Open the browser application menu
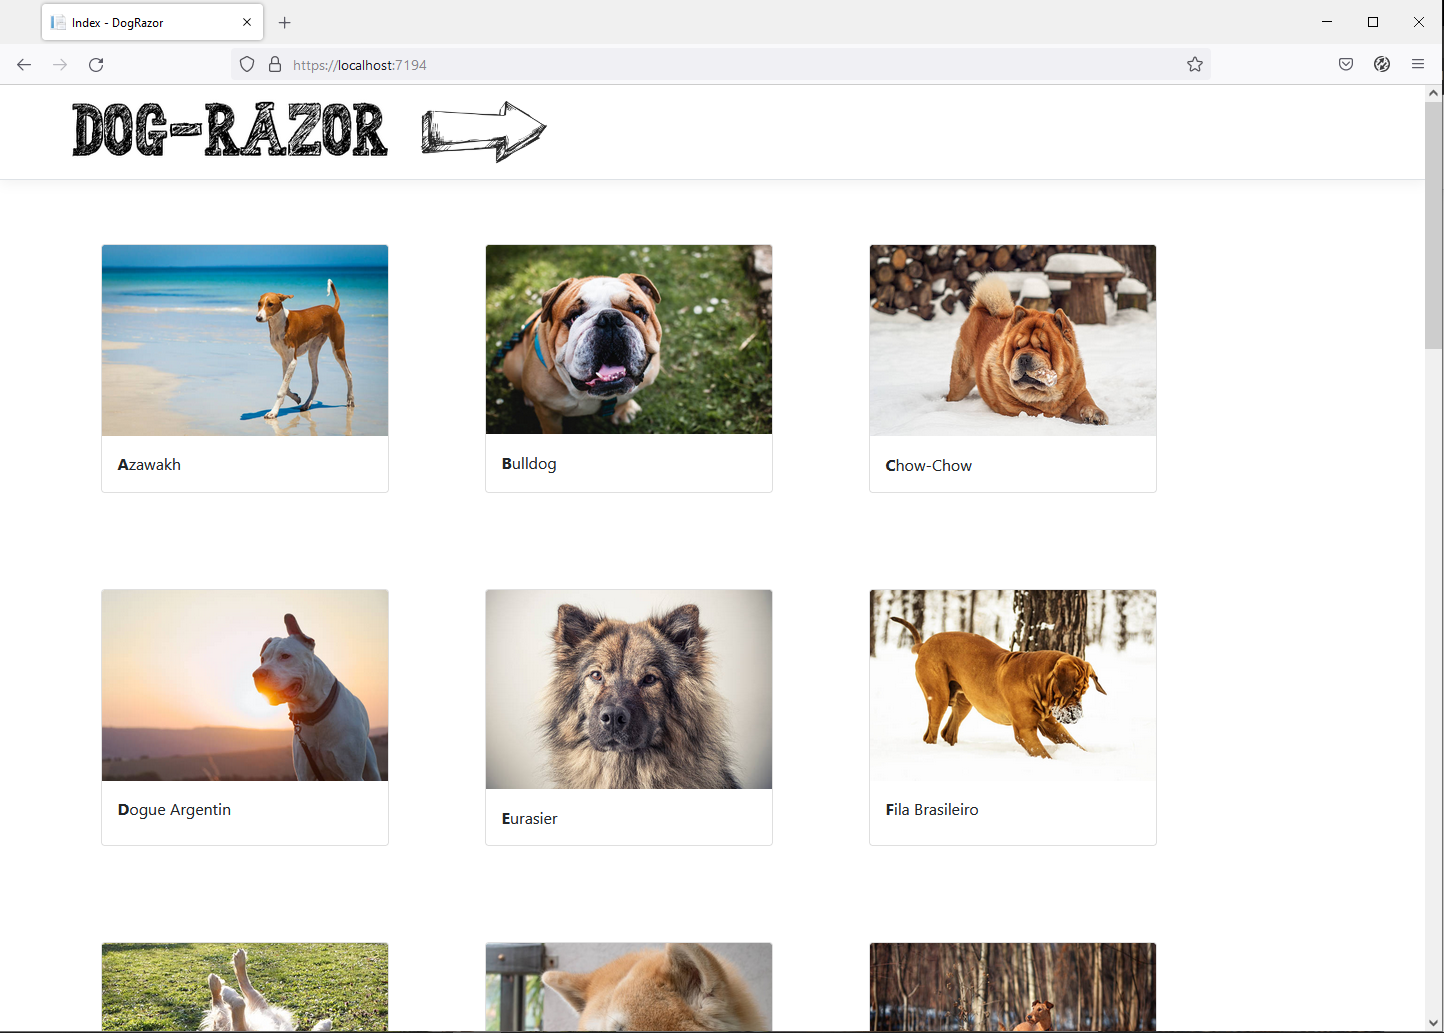Screen dimensions: 1444x1033 [x=1417, y=64]
